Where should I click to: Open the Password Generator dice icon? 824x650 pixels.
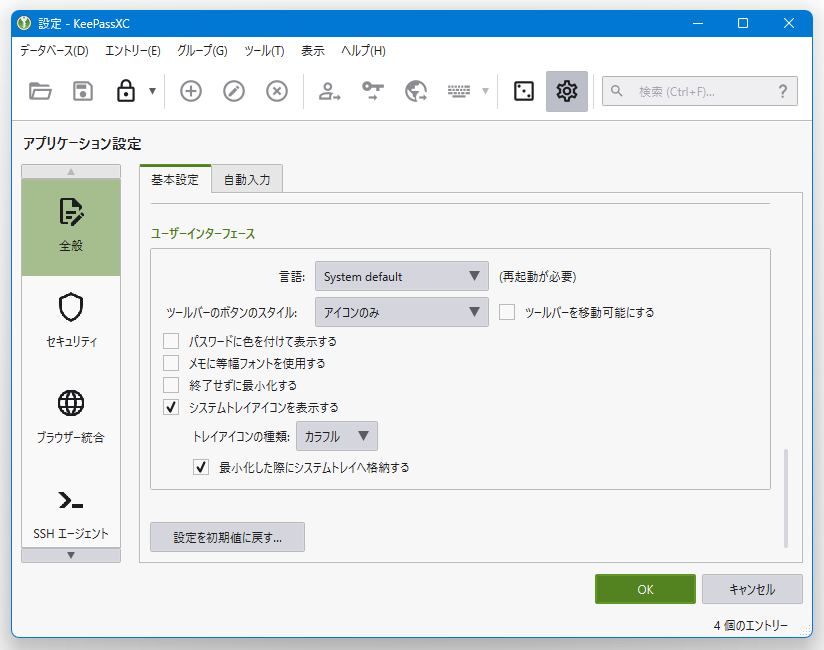click(x=524, y=91)
